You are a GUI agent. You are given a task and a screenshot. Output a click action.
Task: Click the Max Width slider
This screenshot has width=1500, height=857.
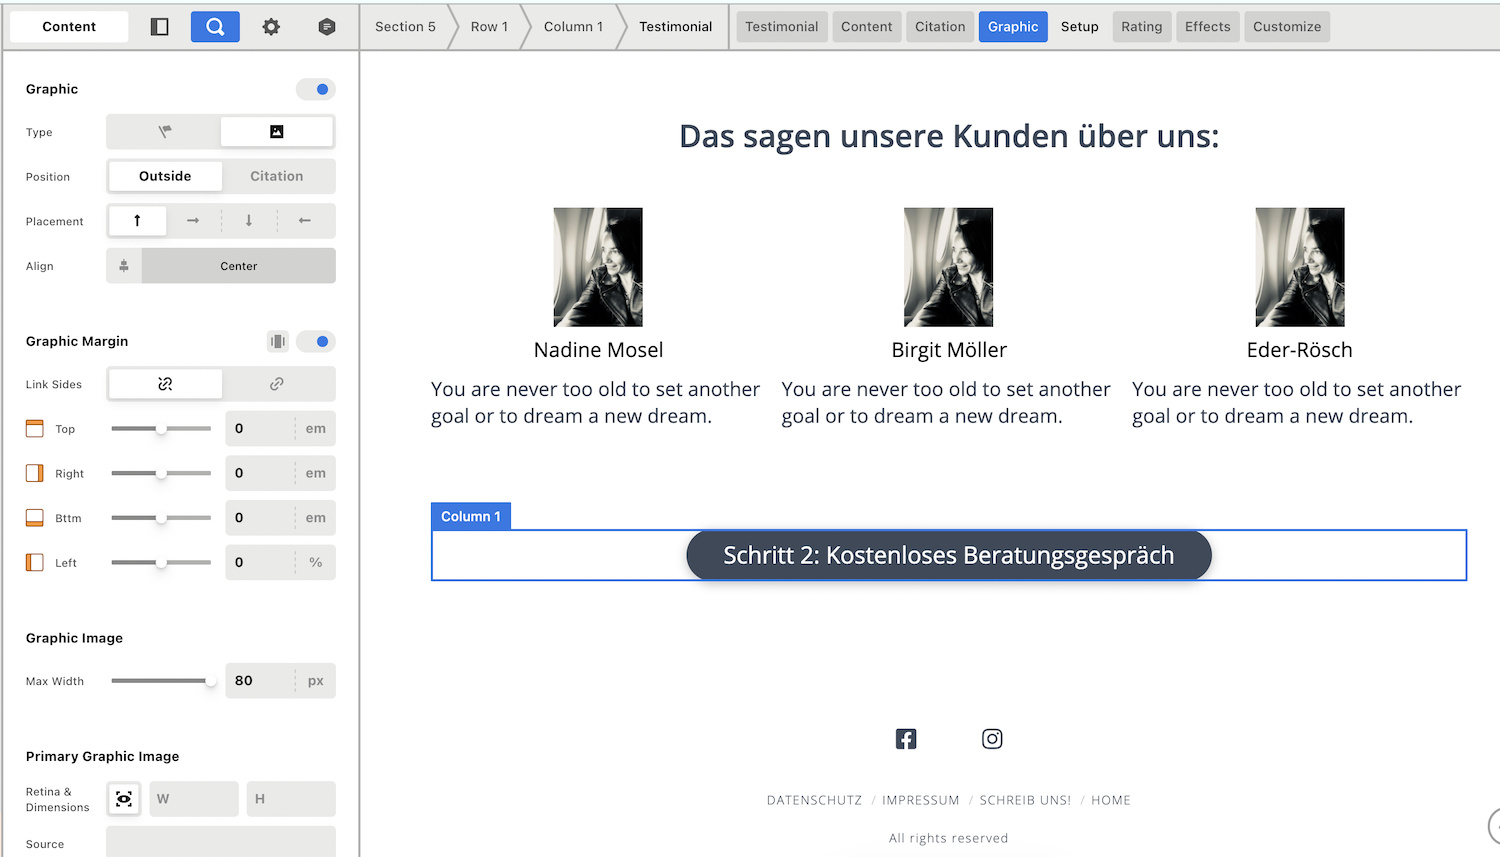[160, 681]
